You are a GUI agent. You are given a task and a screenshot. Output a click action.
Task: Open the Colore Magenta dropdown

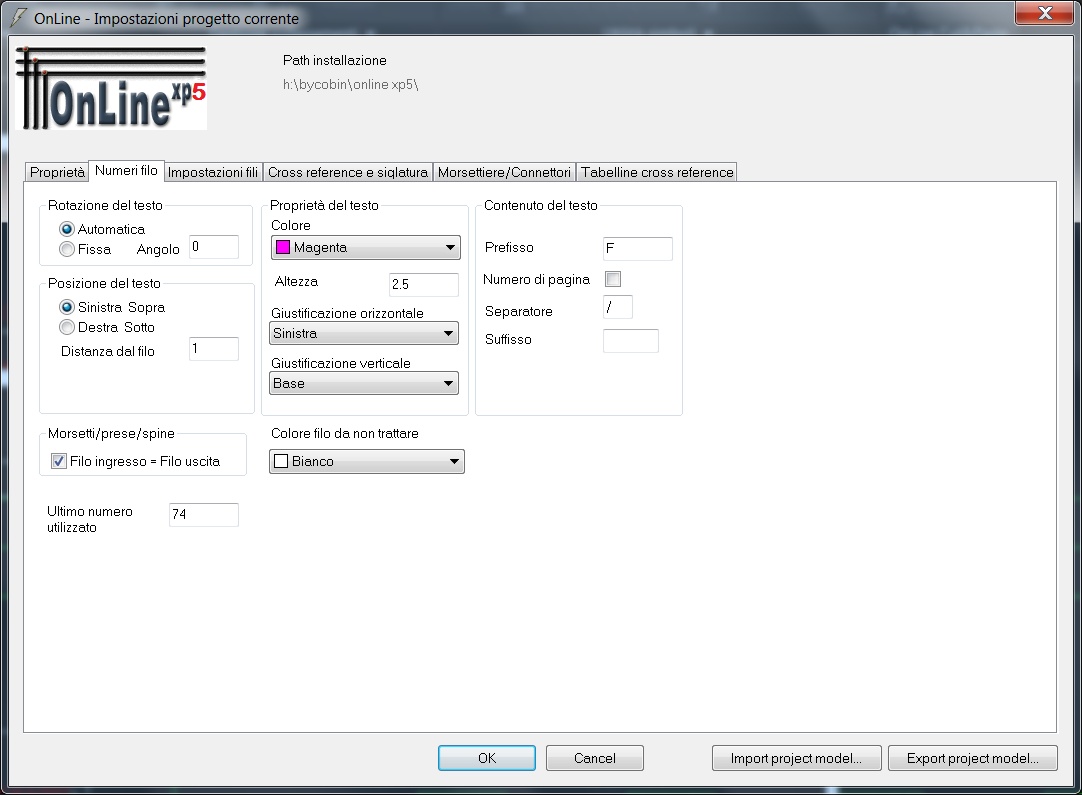point(365,248)
